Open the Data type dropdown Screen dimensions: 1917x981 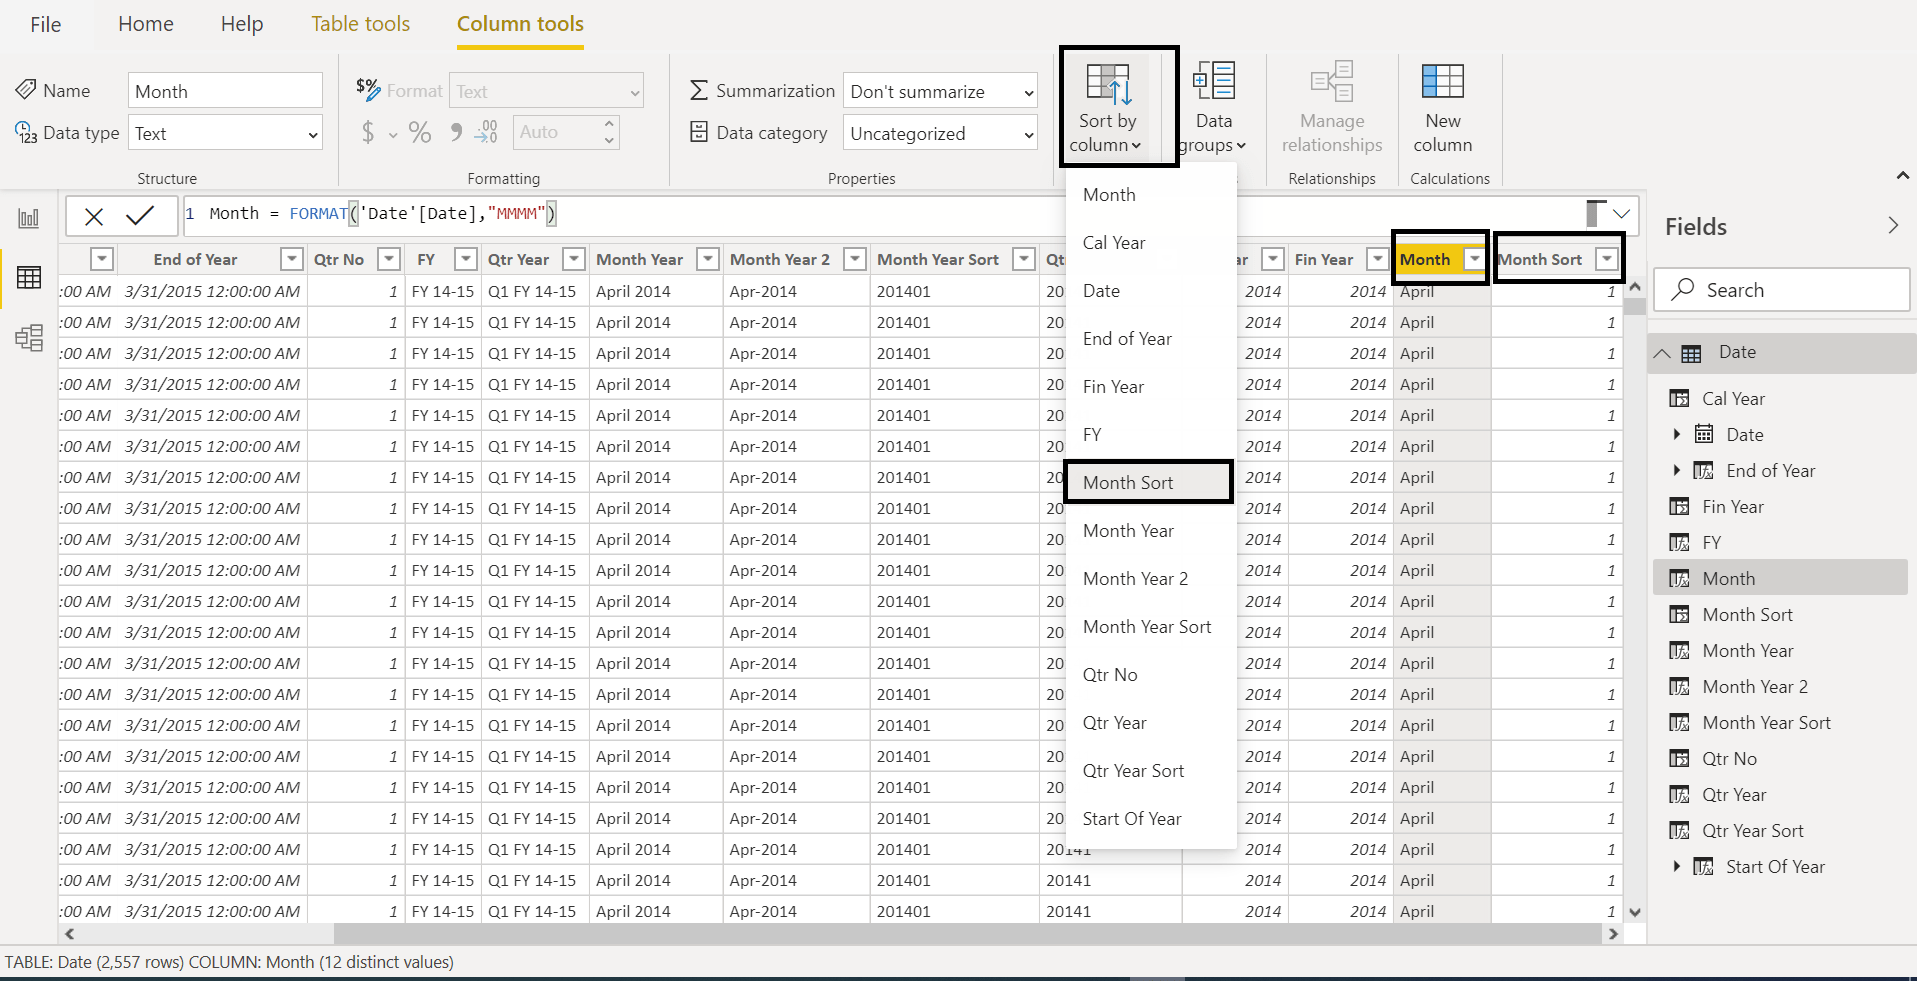coord(226,134)
